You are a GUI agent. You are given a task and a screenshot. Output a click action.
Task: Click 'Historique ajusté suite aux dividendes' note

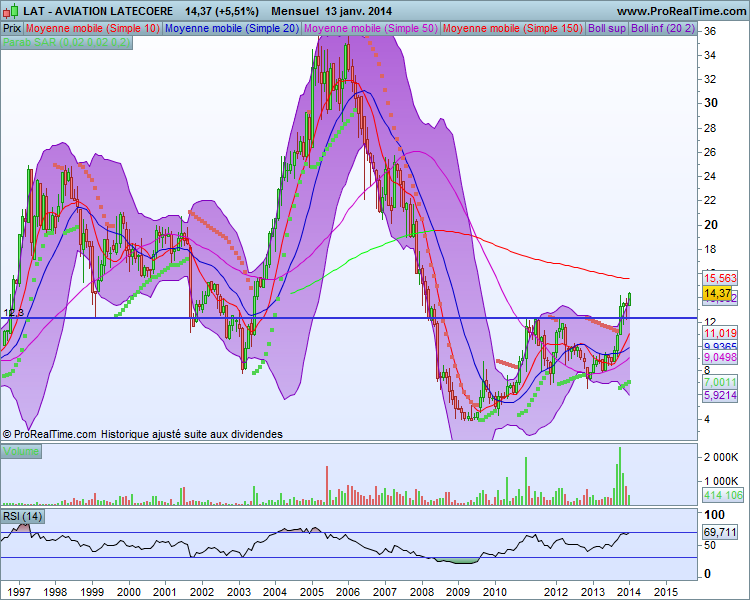coord(192,434)
